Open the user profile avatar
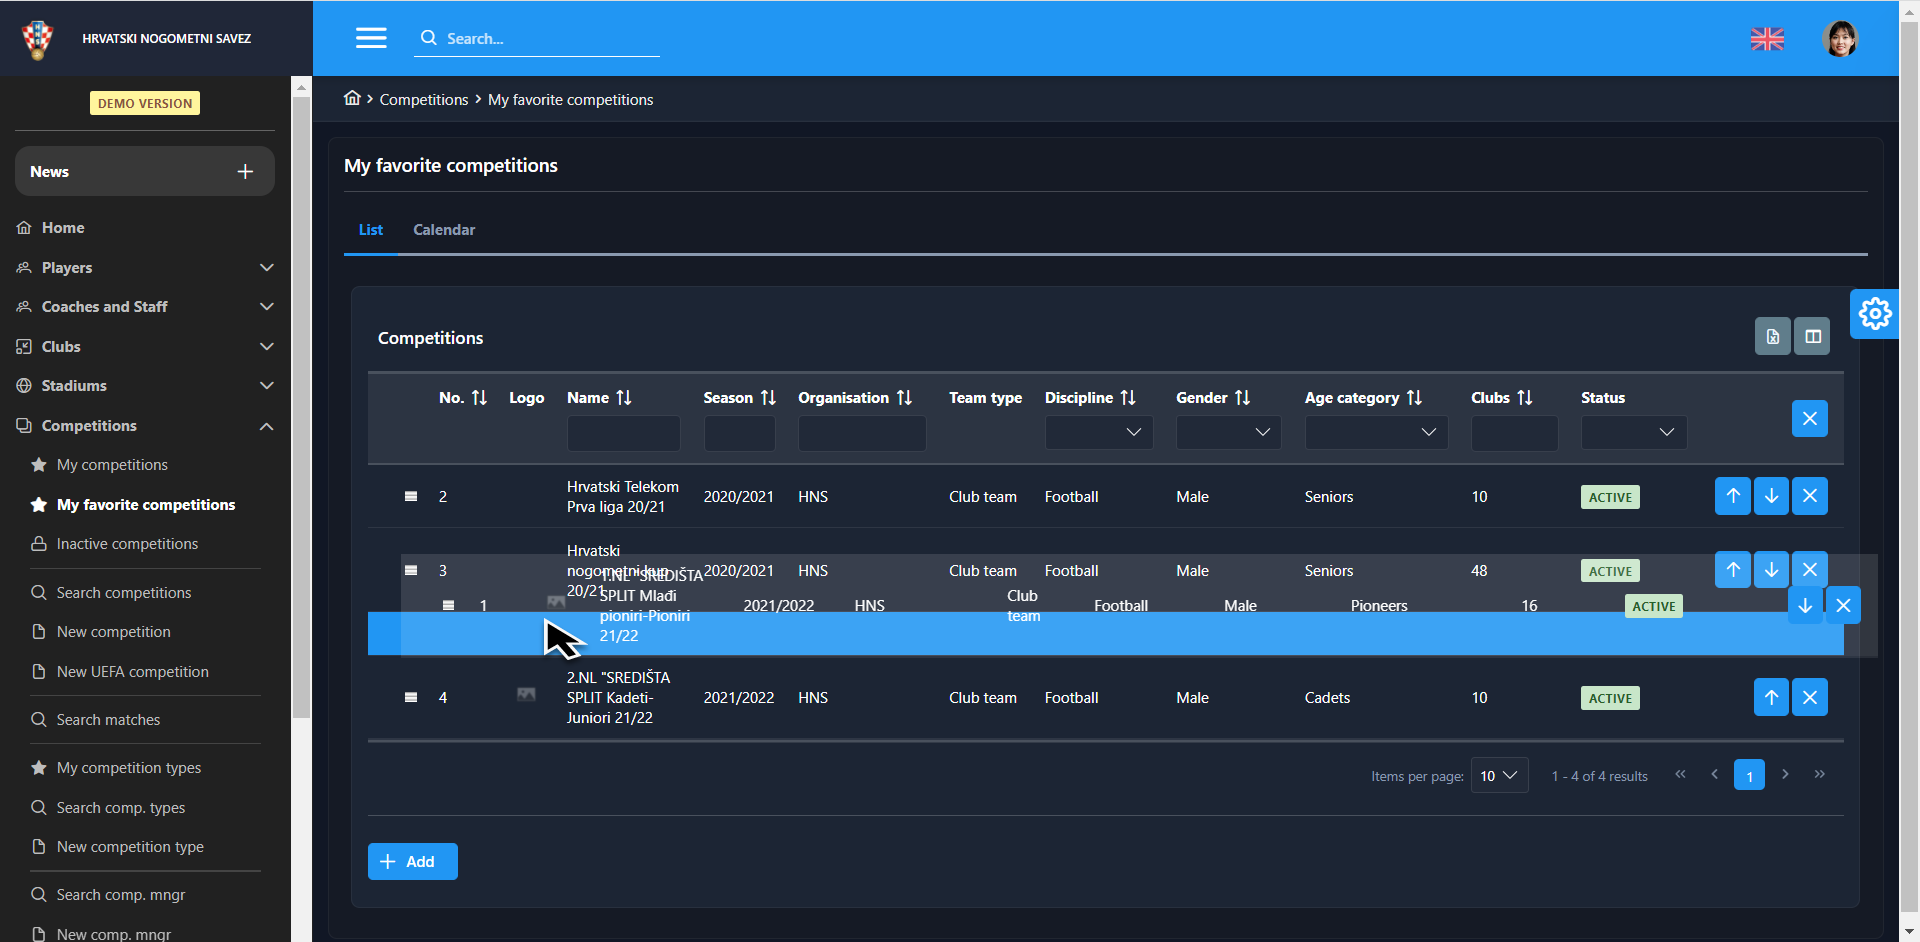 click(x=1839, y=39)
